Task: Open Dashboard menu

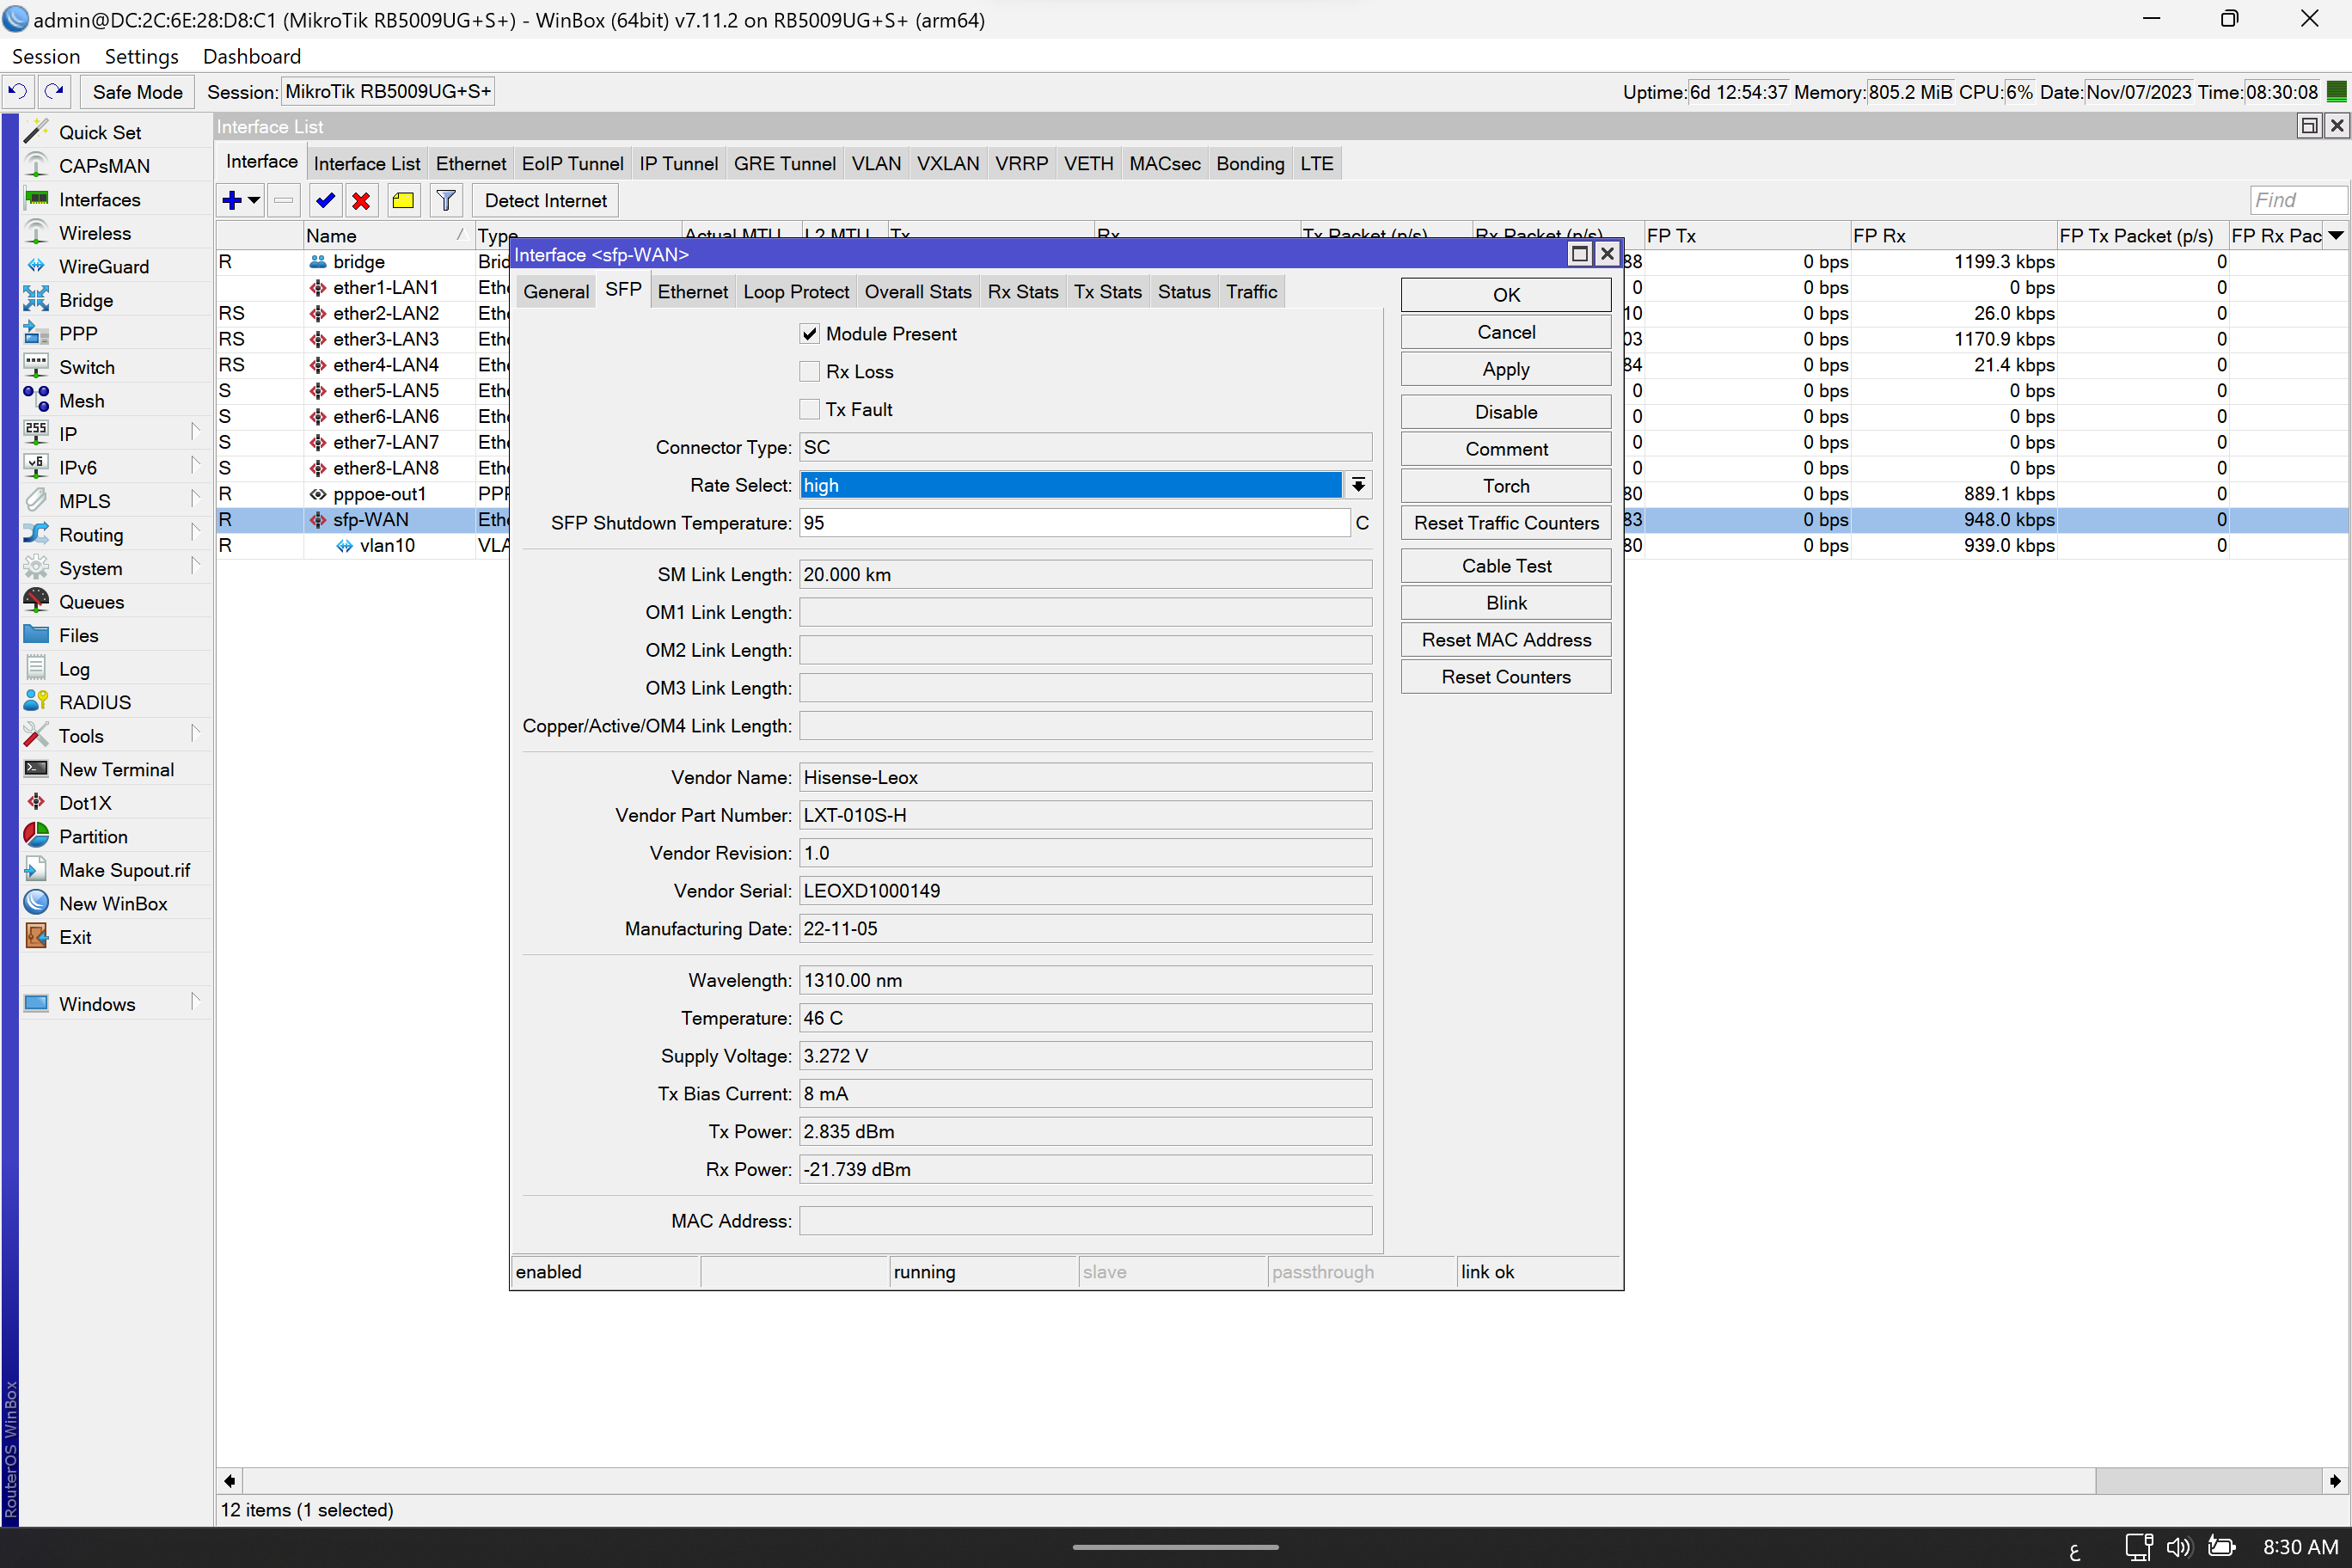Action: pos(251,56)
